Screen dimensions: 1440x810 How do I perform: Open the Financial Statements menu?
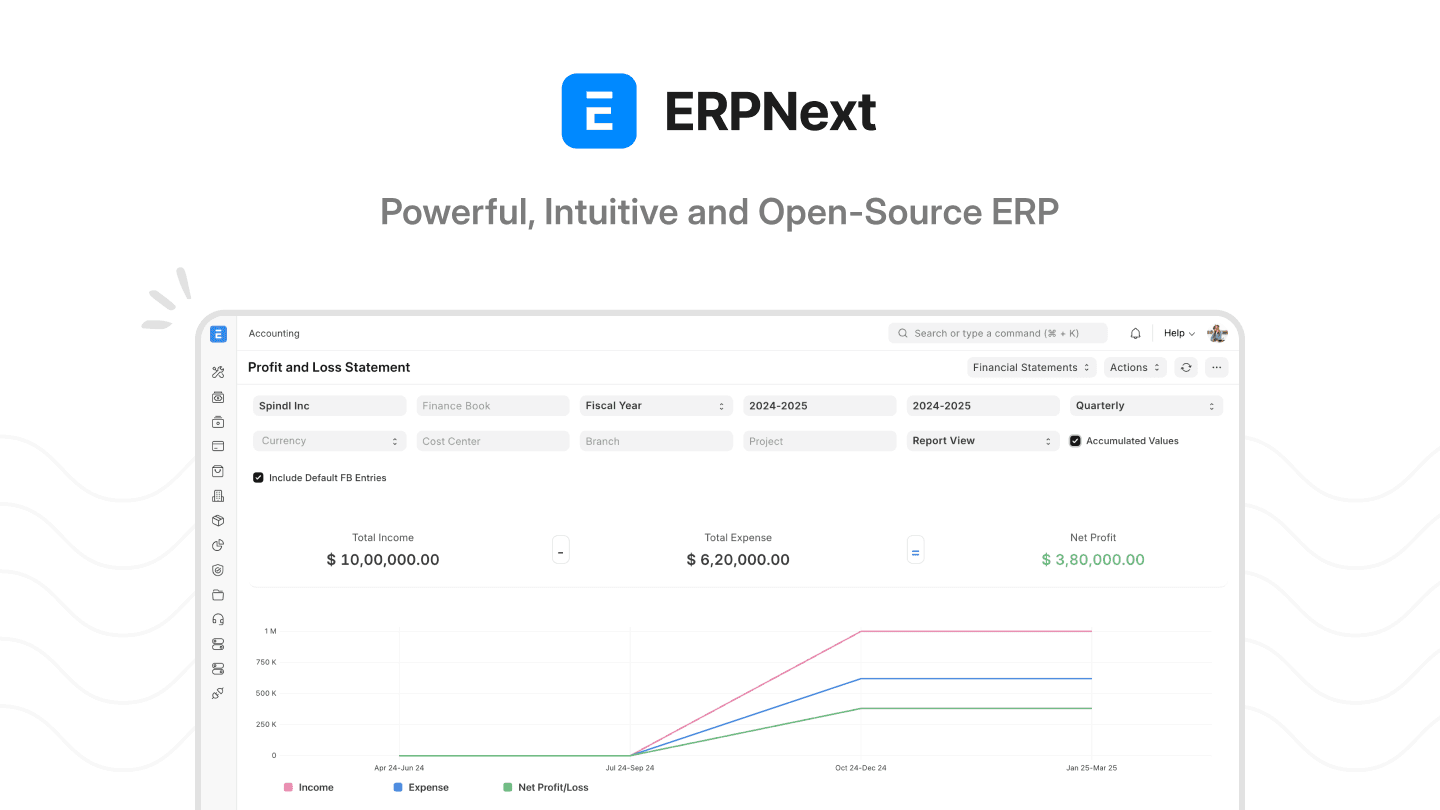coord(1031,367)
